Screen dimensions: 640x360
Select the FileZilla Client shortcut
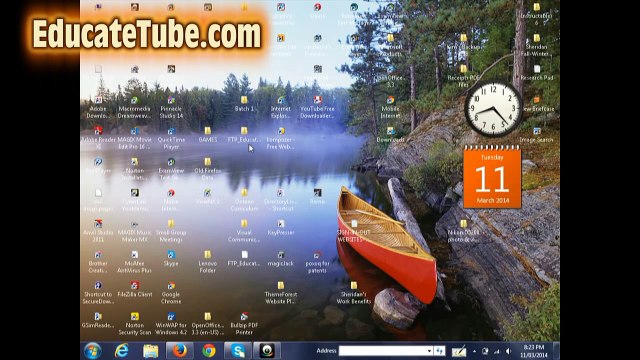134,289
